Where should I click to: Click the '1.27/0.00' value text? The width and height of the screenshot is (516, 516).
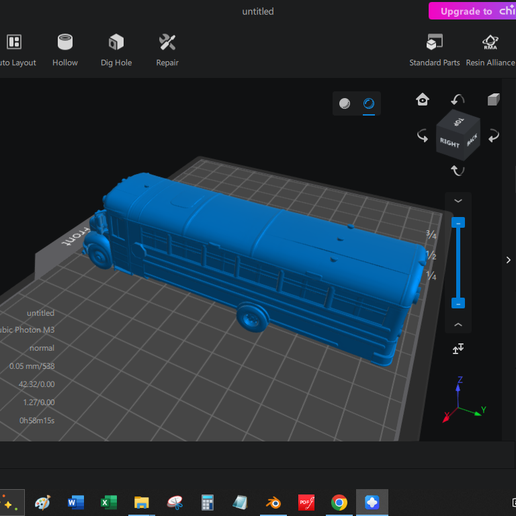pyautogui.click(x=39, y=402)
